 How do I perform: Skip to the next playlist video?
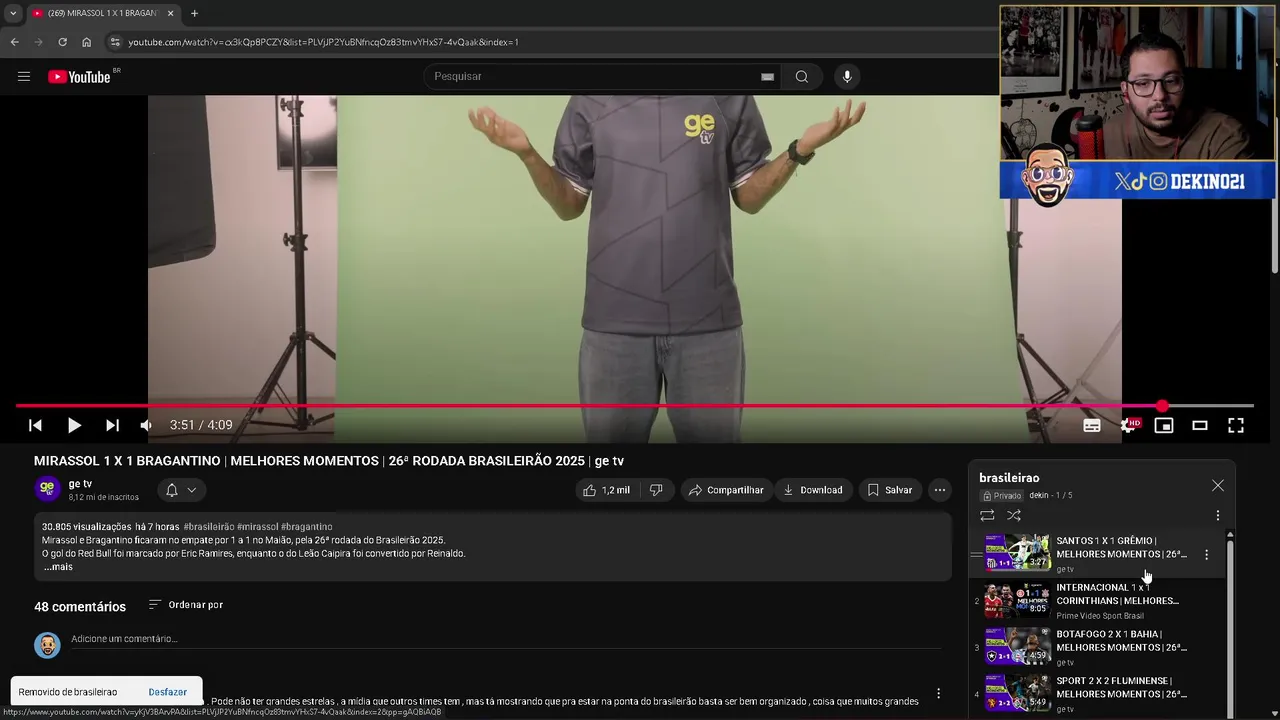click(x=112, y=425)
